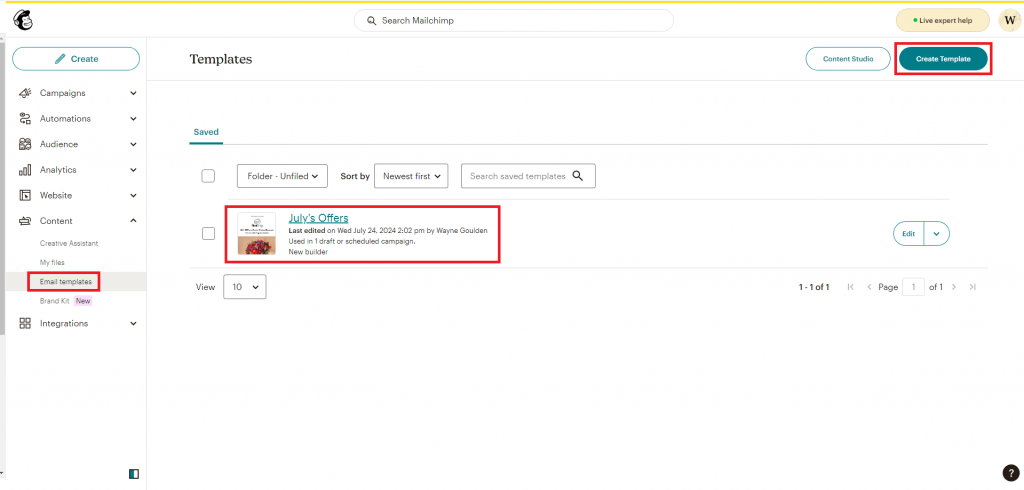
Task: Click the Analytics bar chart icon
Action: point(25,170)
